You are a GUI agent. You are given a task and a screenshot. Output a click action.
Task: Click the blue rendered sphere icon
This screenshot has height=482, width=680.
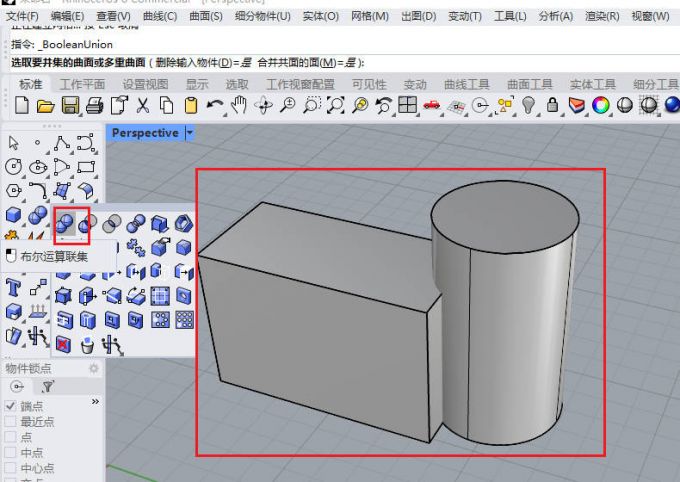click(x=672, y=105)
